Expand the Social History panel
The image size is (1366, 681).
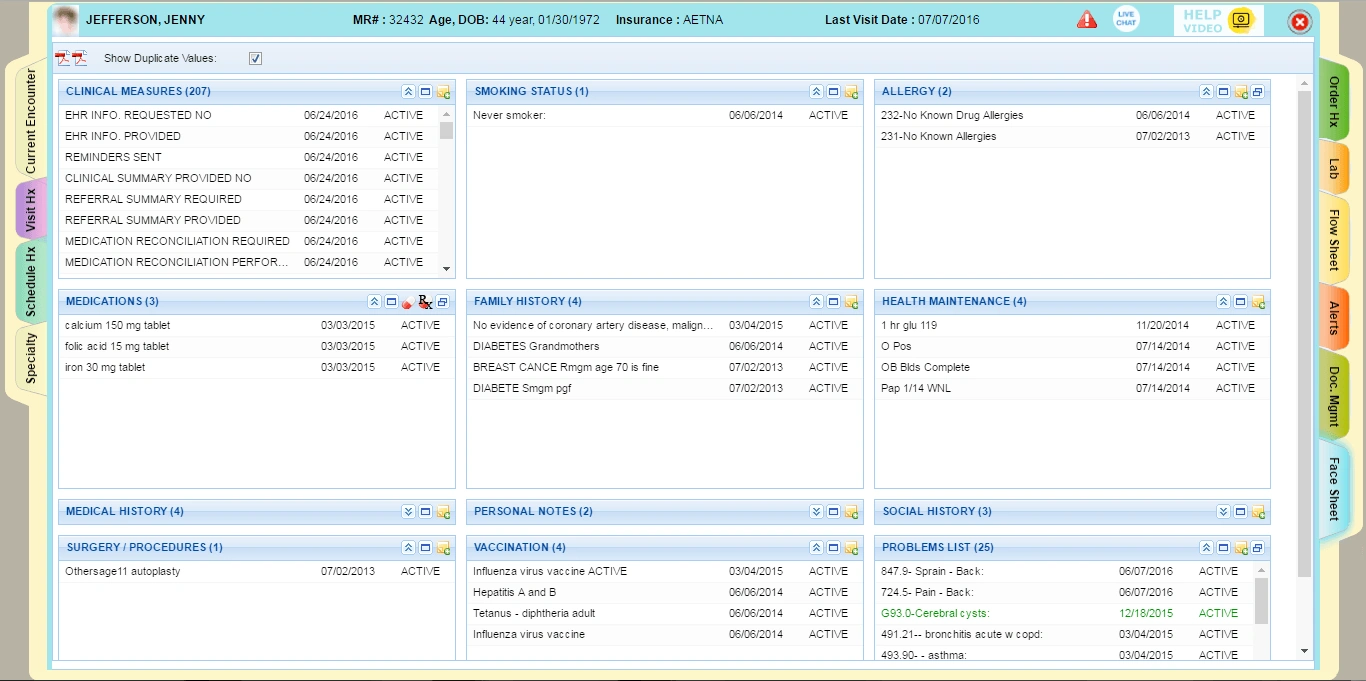click(x=1221, y=511)
